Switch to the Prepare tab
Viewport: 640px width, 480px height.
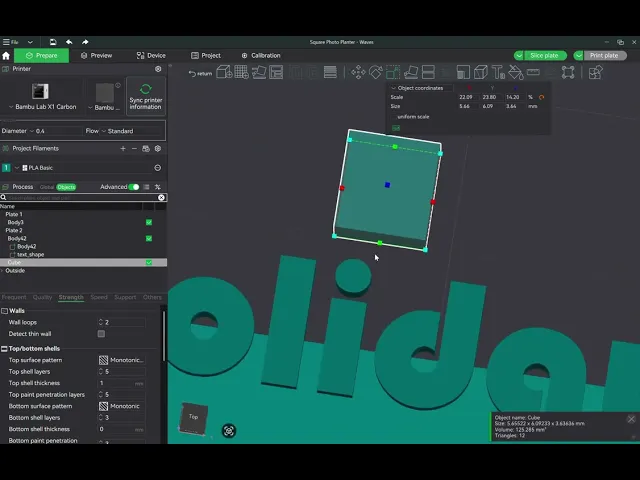point(42,56)
